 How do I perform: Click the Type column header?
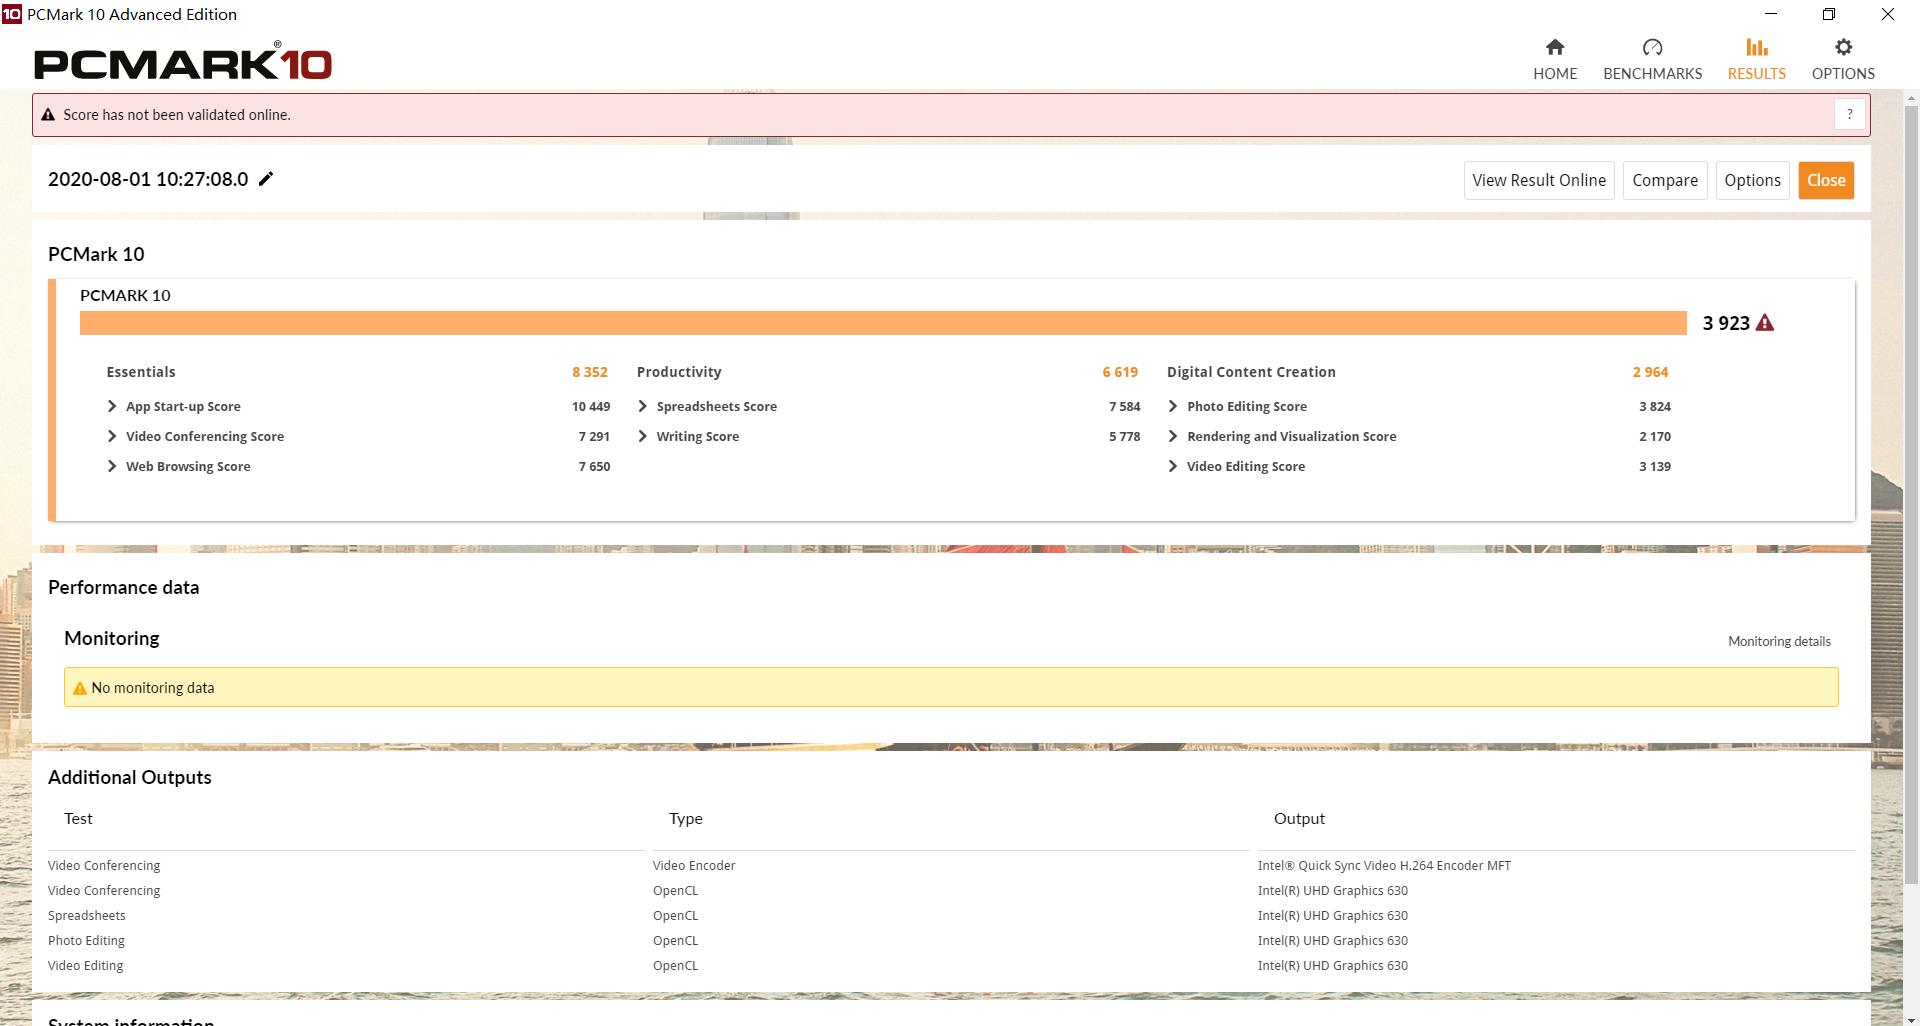coord(686,818)
